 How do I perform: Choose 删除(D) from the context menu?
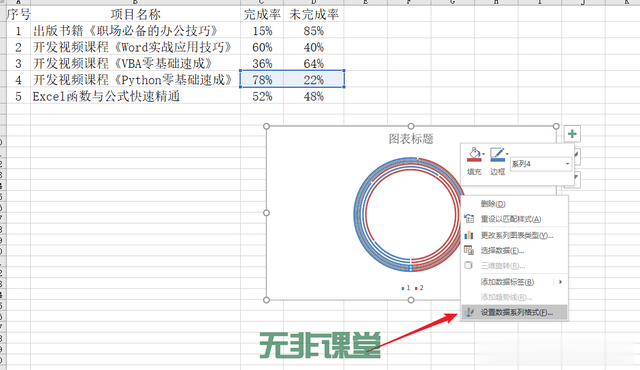tap(493, 204)
